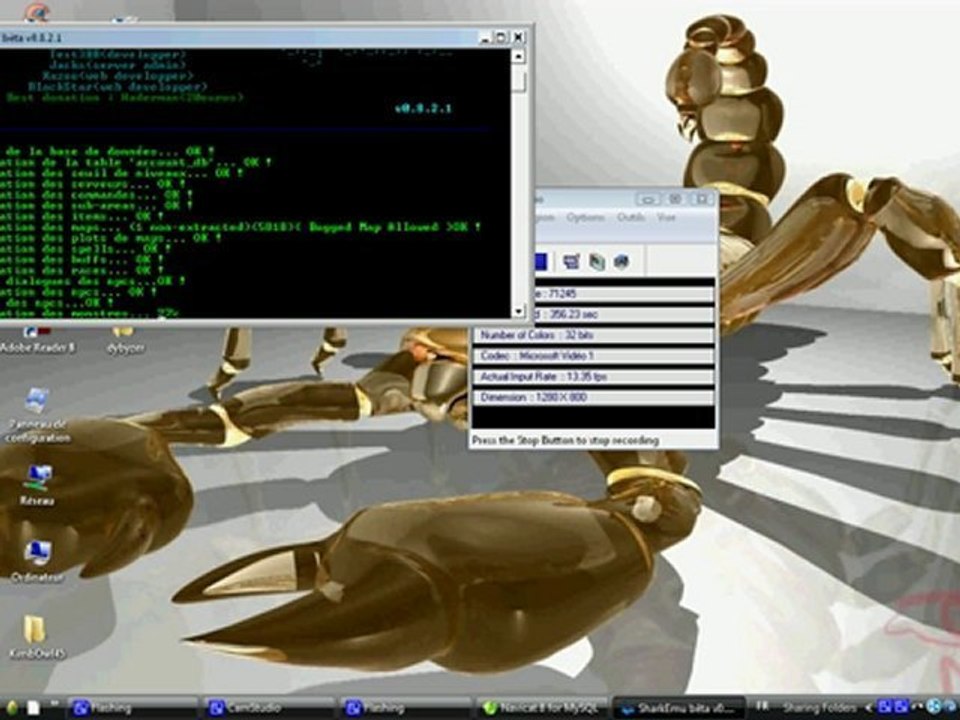Screen dimensions: 960x720
Task: Click the up arrow of the console scrollbar
Action: [519, 56]
